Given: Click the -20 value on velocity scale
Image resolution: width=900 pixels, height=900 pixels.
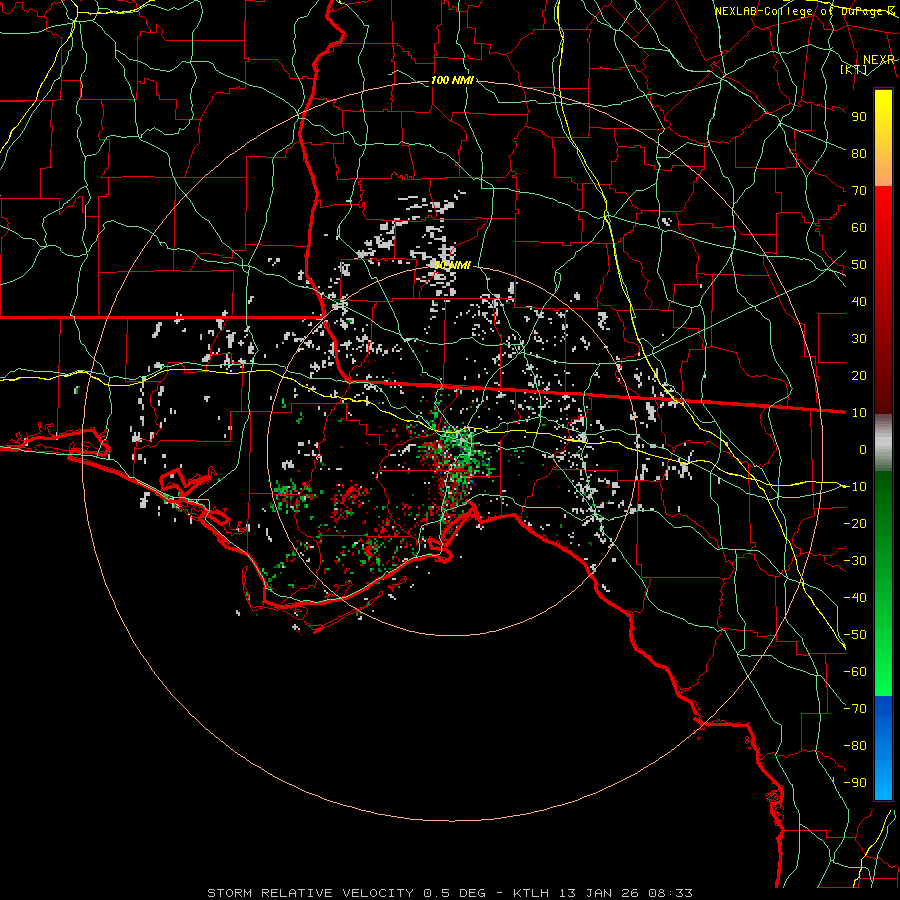Looking at the screenshot, I should [855, 523].
